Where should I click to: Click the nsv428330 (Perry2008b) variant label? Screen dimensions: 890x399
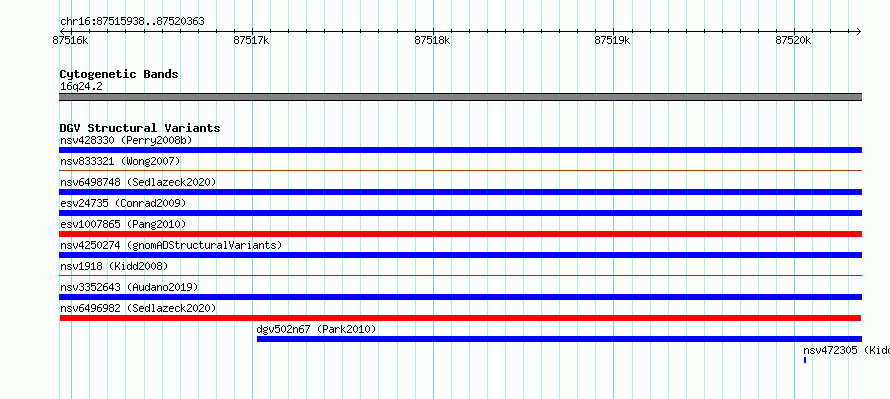[126, 140]
